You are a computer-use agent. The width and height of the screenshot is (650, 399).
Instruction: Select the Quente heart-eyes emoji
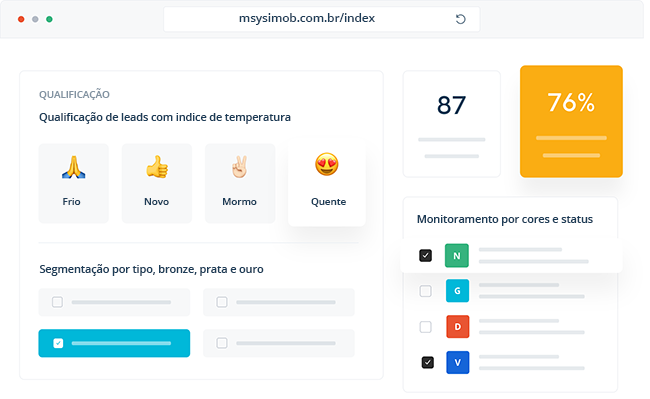pos(327,164)
